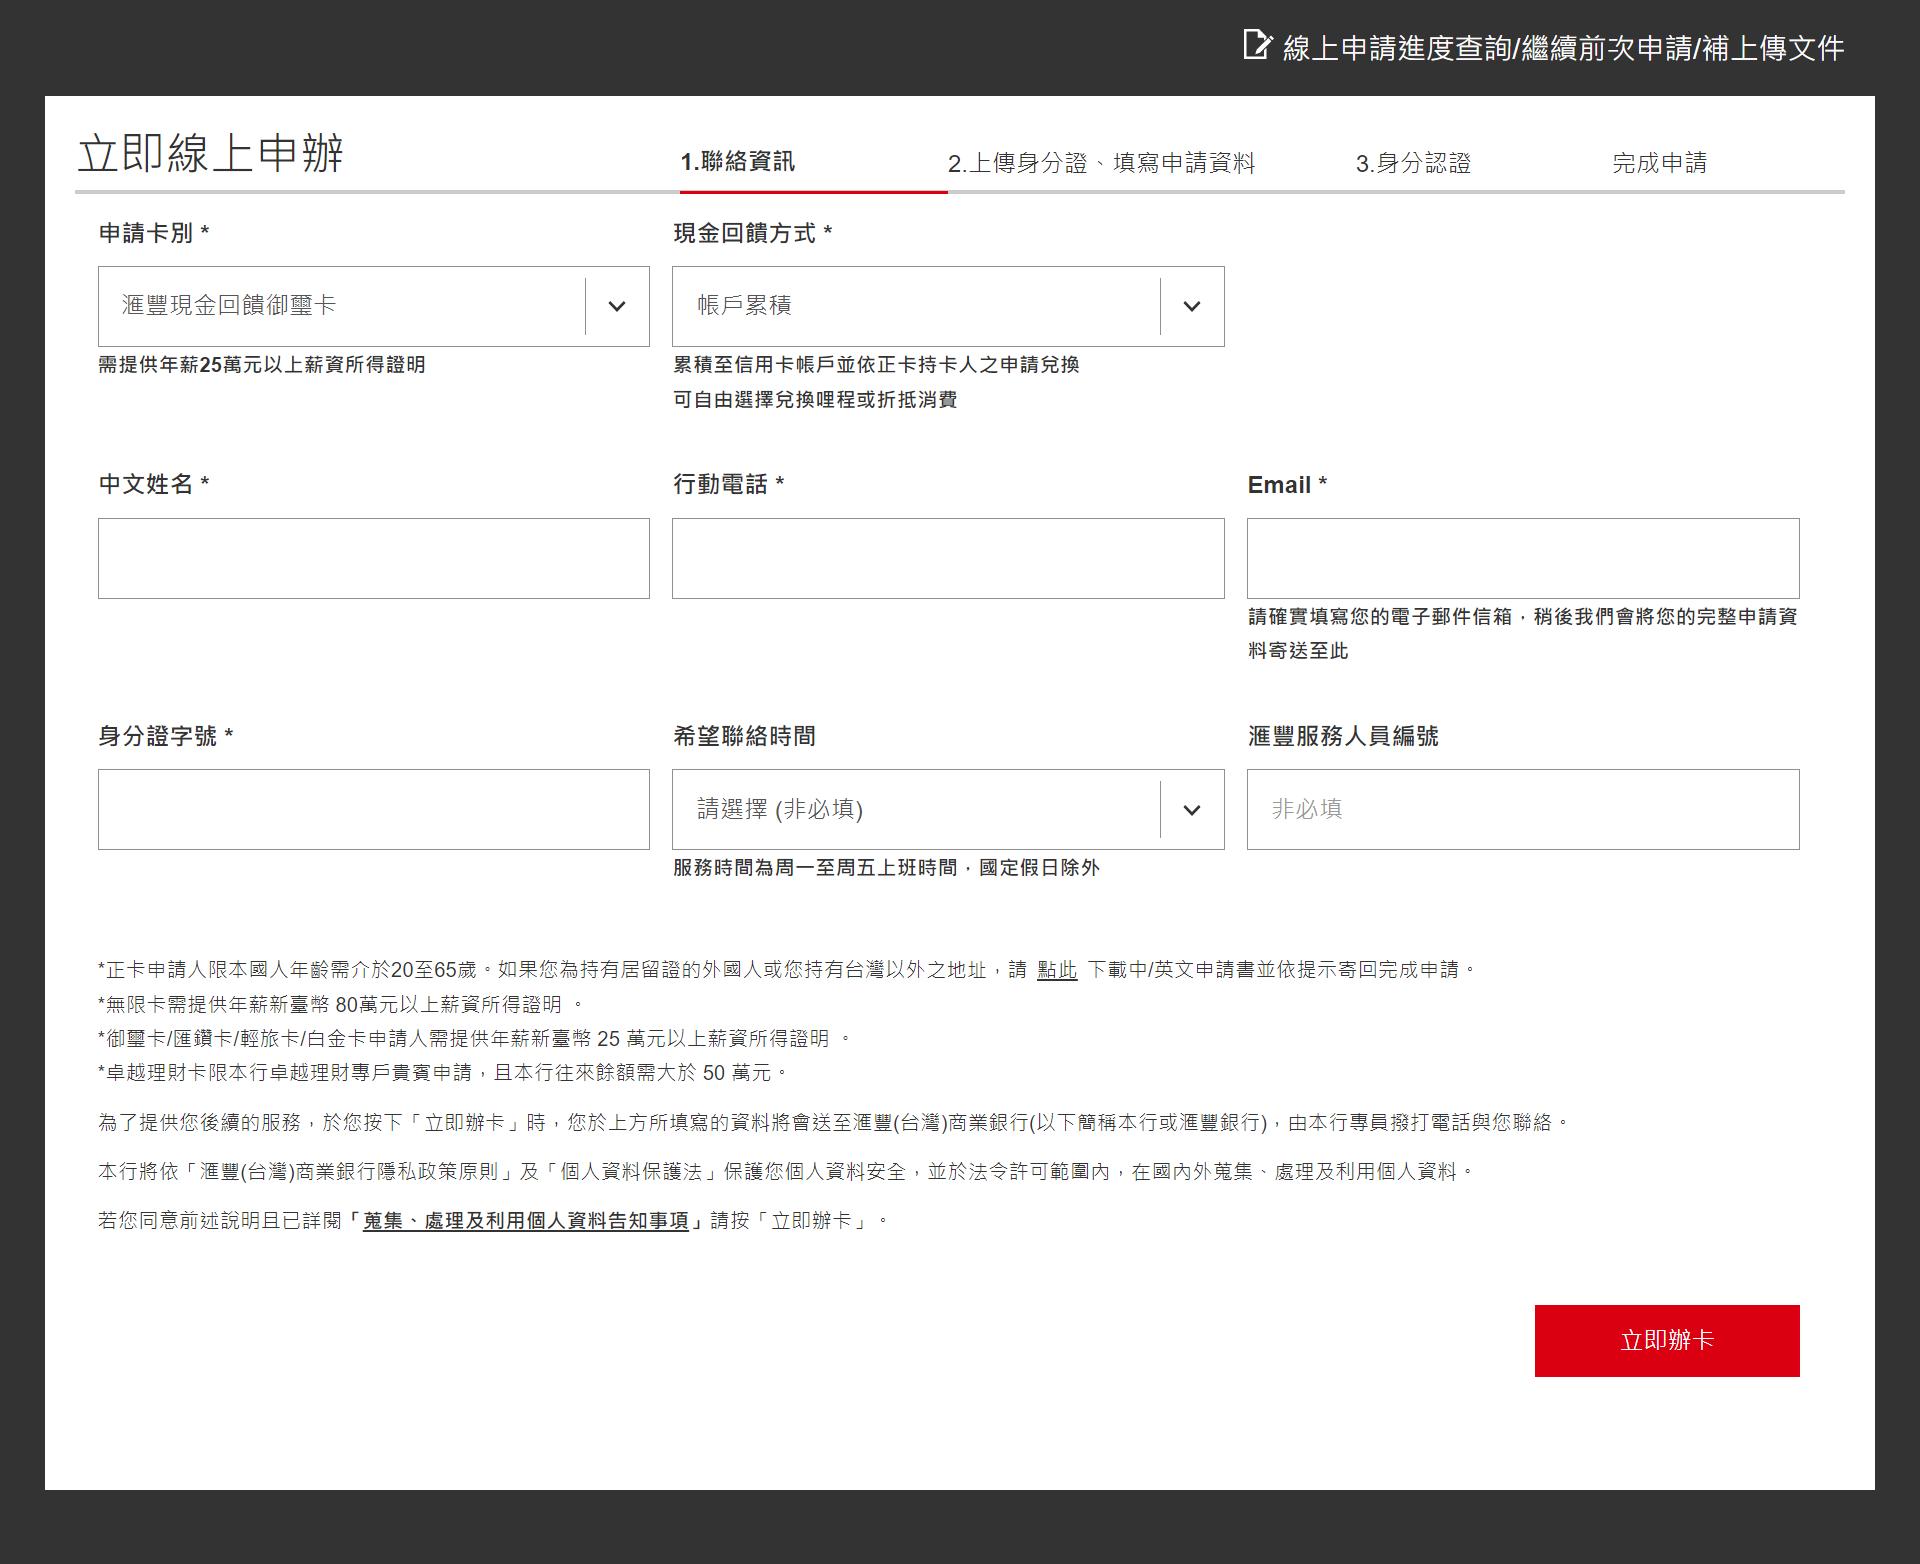Click the 卓越理財卡限本行卓越理財專戶貴賓申請 note line

pyautogui.click(x=443, y=1073)
